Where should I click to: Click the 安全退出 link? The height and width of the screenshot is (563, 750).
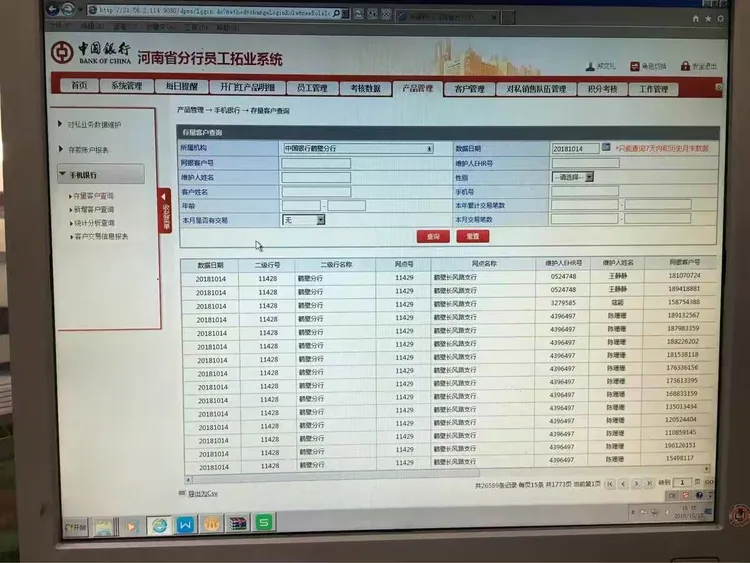pyautogui.click(x=705, y=66)
